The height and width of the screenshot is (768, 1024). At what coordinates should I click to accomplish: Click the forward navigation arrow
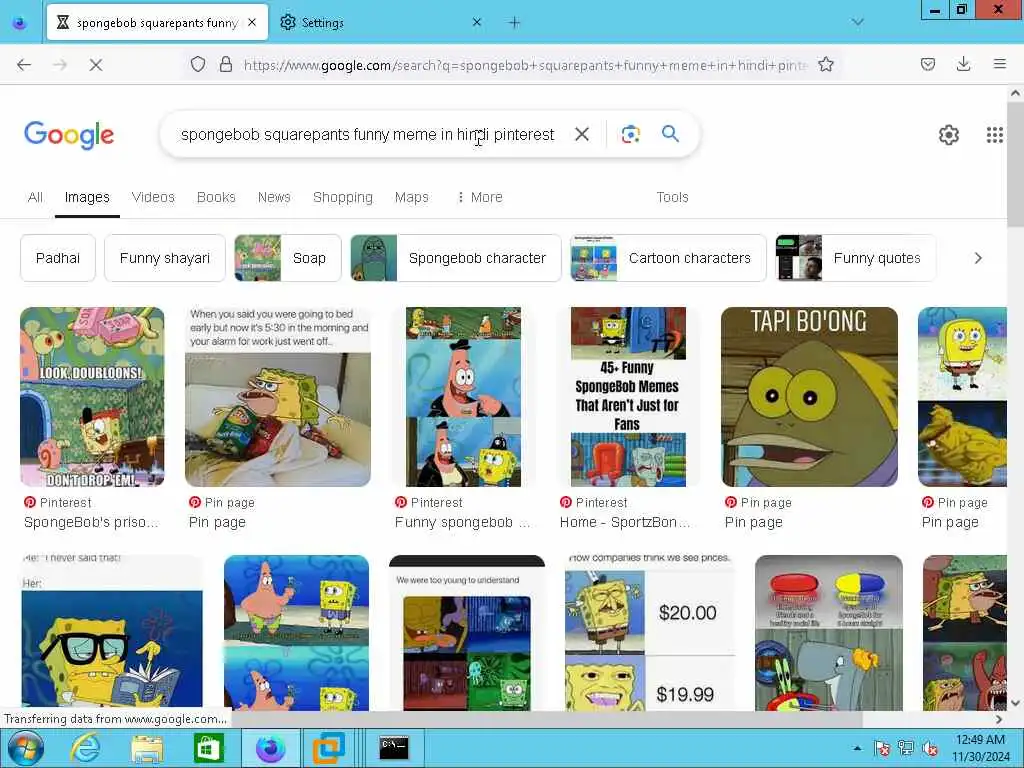tap(60, 65)
